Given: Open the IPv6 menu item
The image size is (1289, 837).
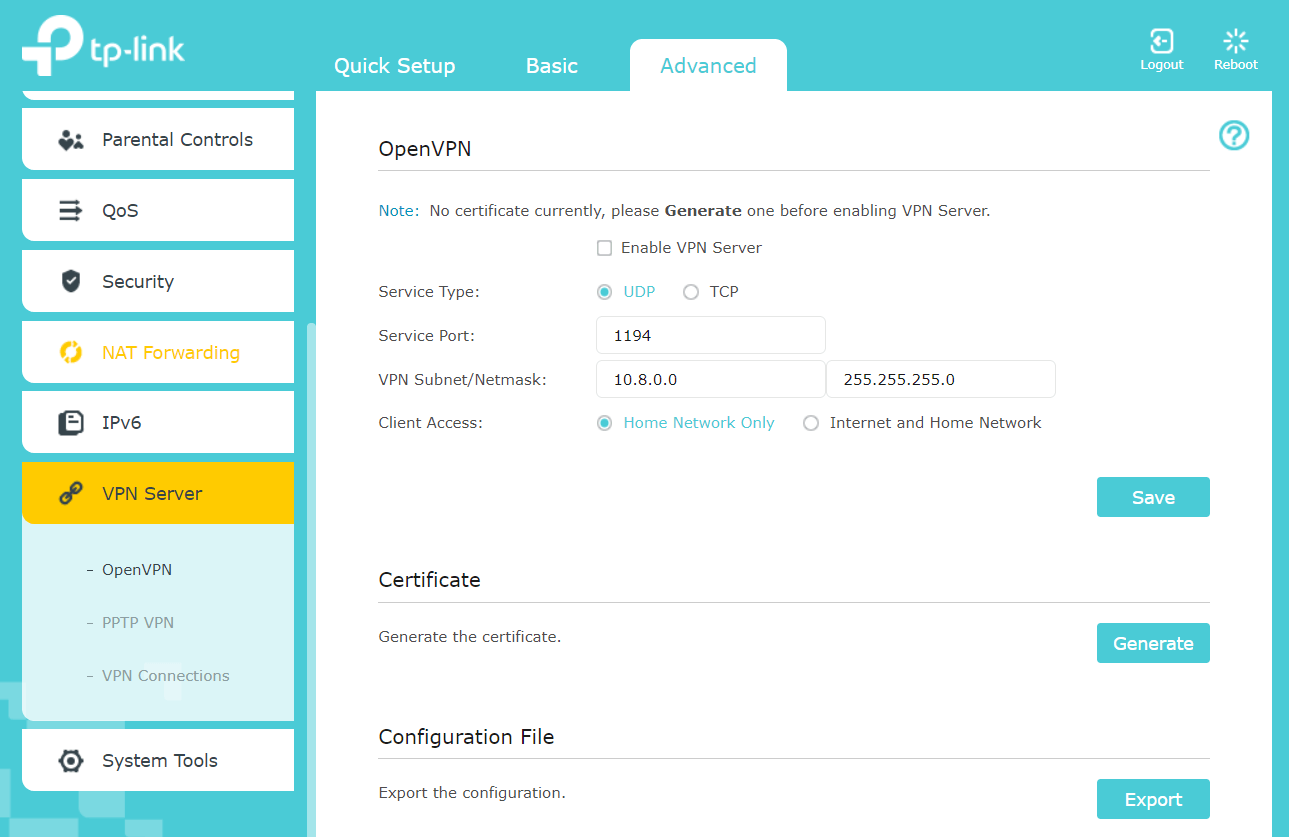Looking at the screenshot, I should [x=158, y=423].
